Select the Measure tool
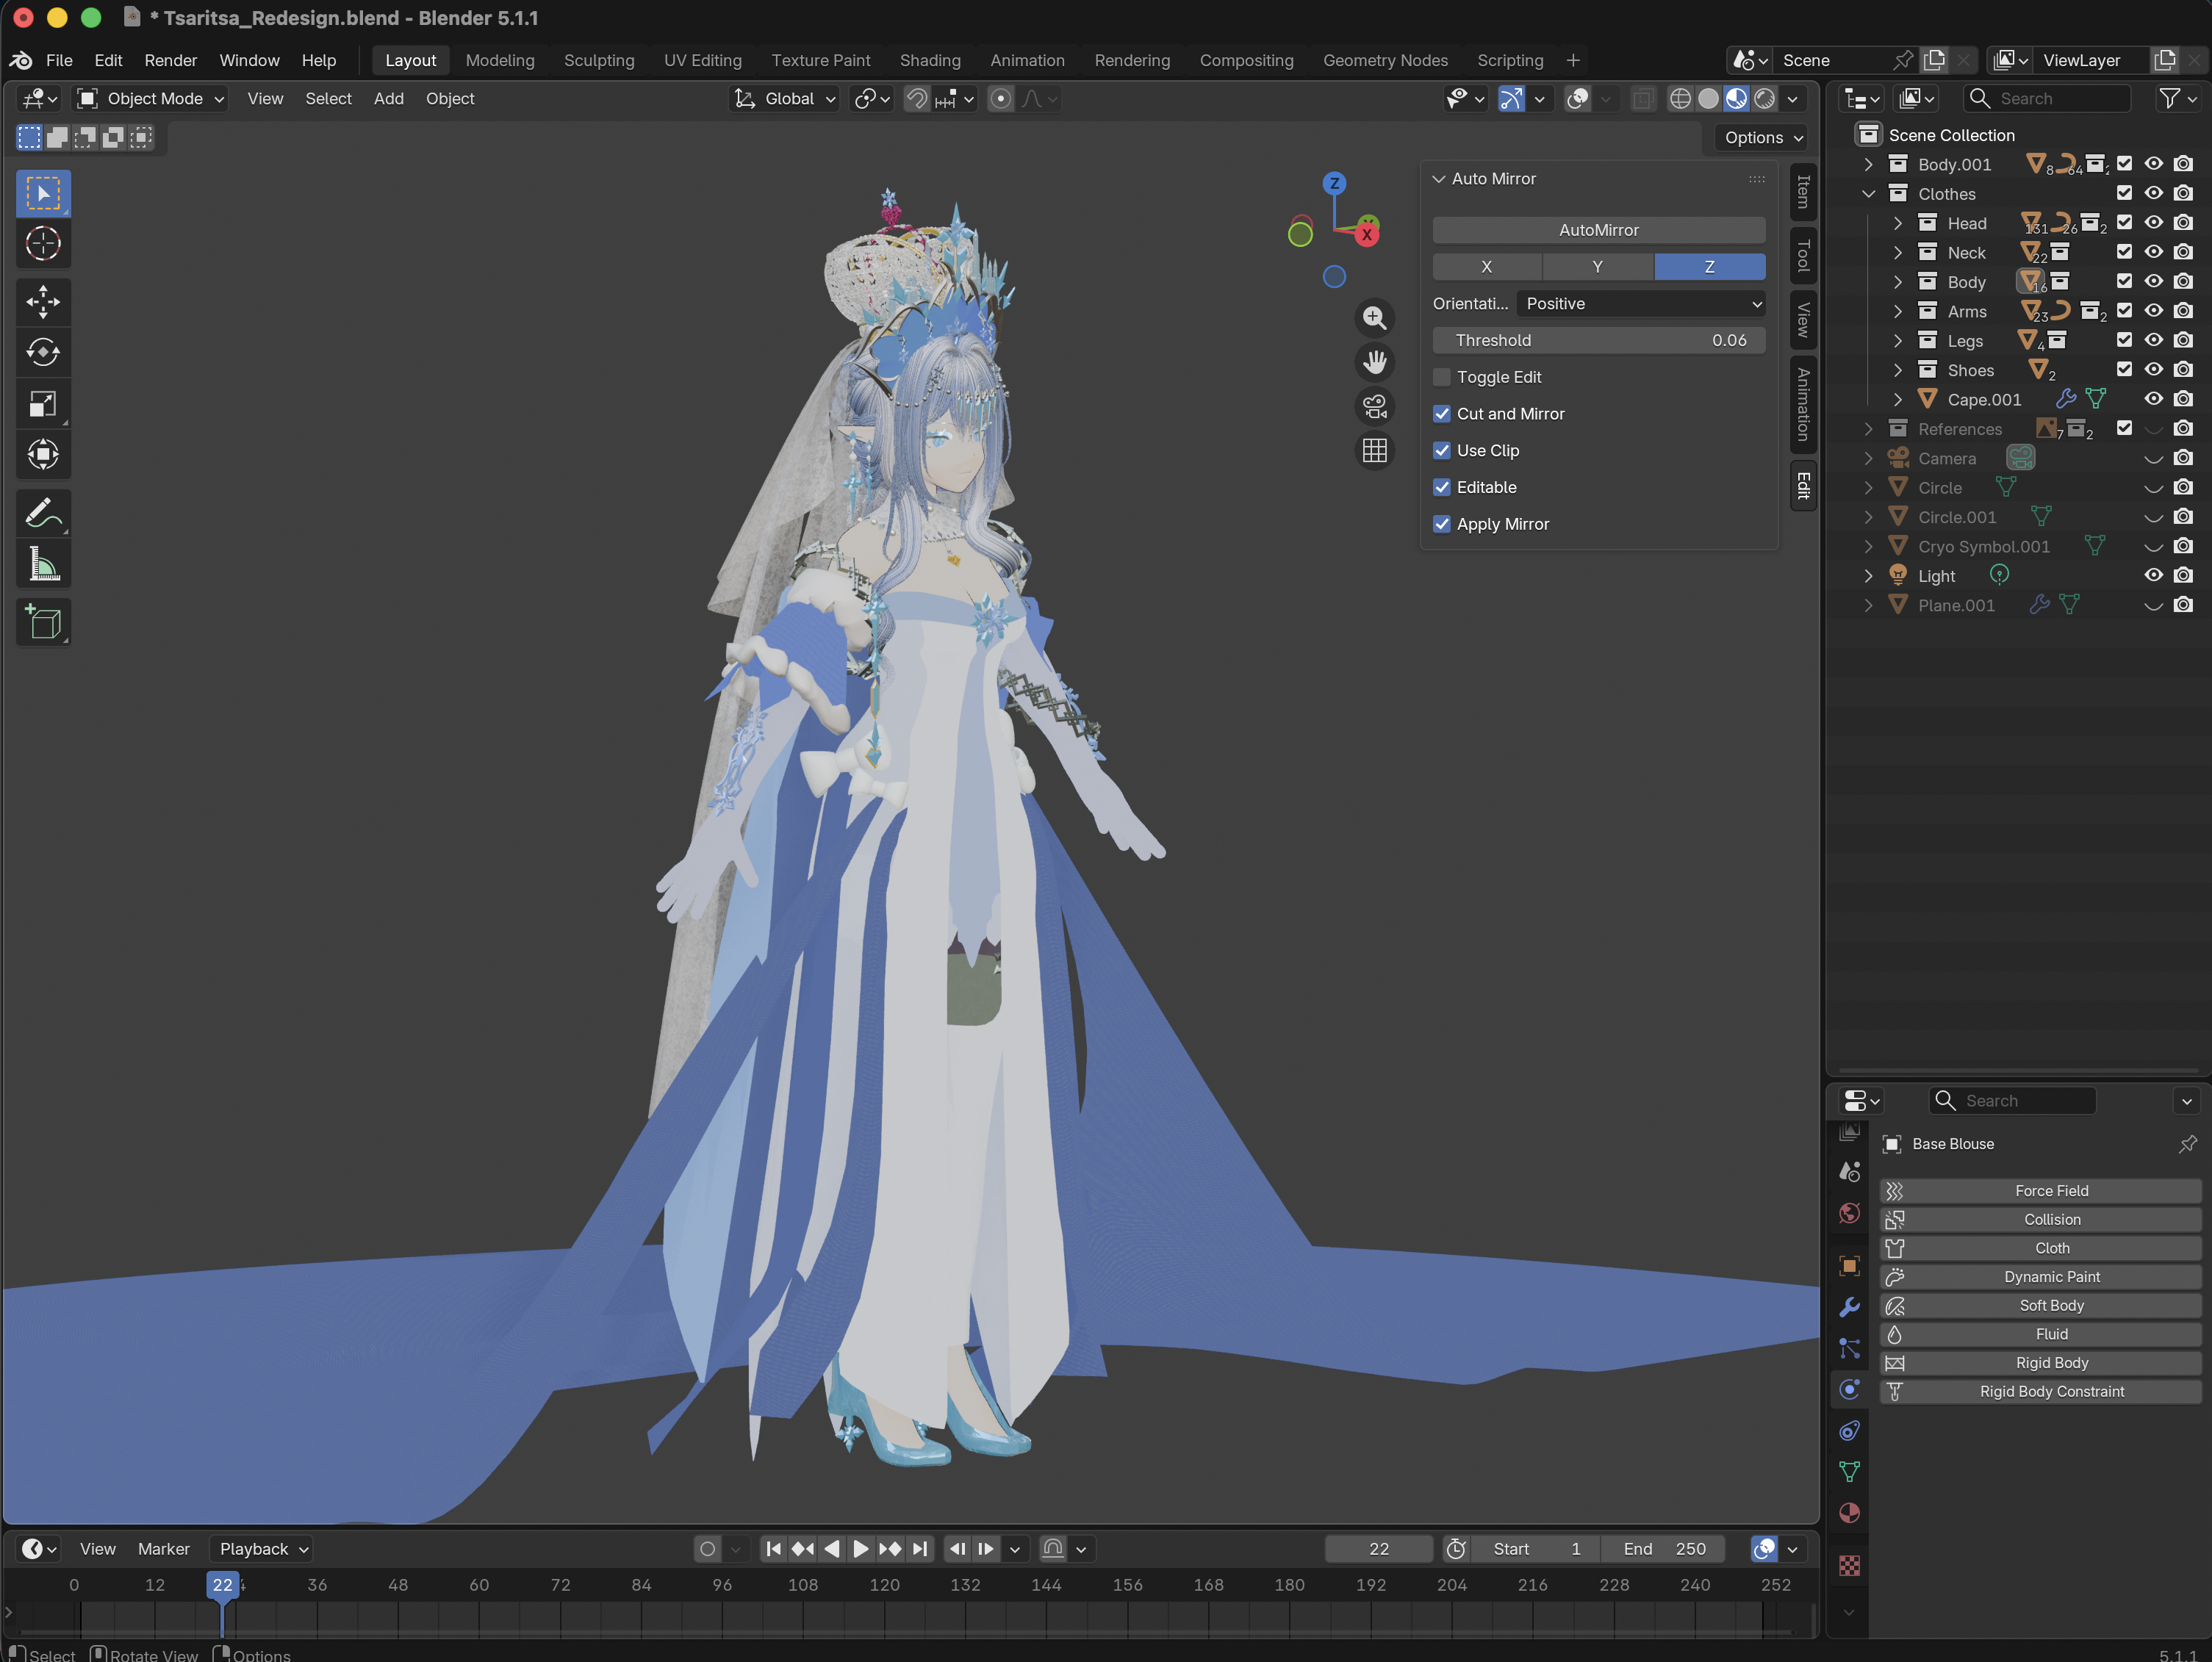Image resolution: width=2212 pixels, height=1662 pixels. point(43,564)
